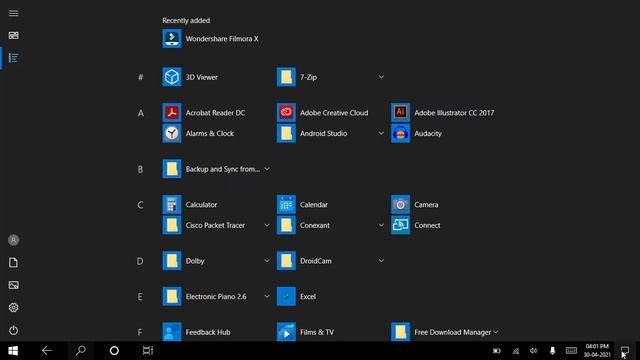Click the letter B section header
640x360 pixels.
[140, 169]
